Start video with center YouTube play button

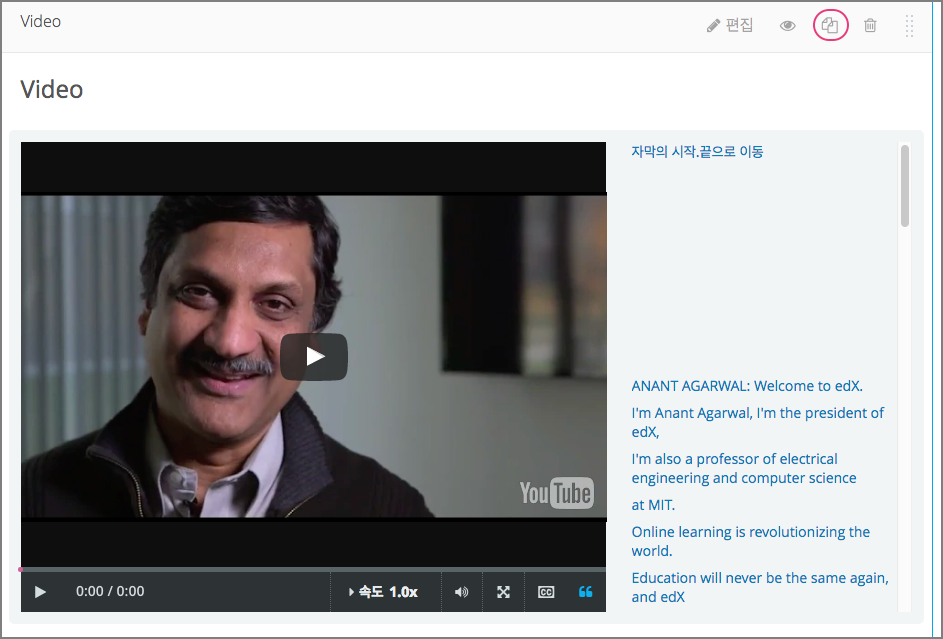pyautogui.click(x=314, y=356)
